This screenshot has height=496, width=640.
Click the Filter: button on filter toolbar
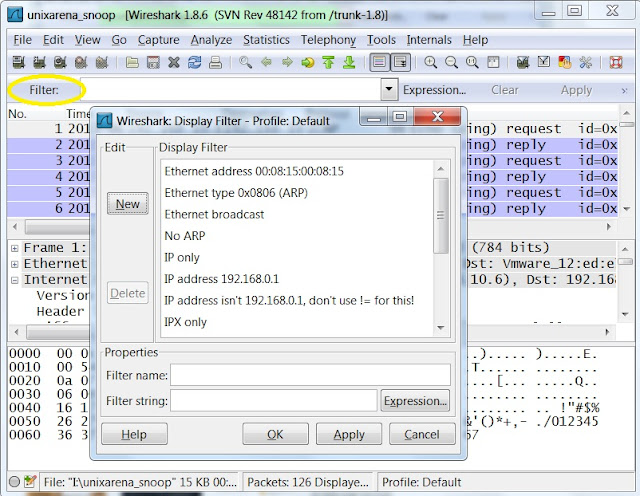[x=44, y=90]
